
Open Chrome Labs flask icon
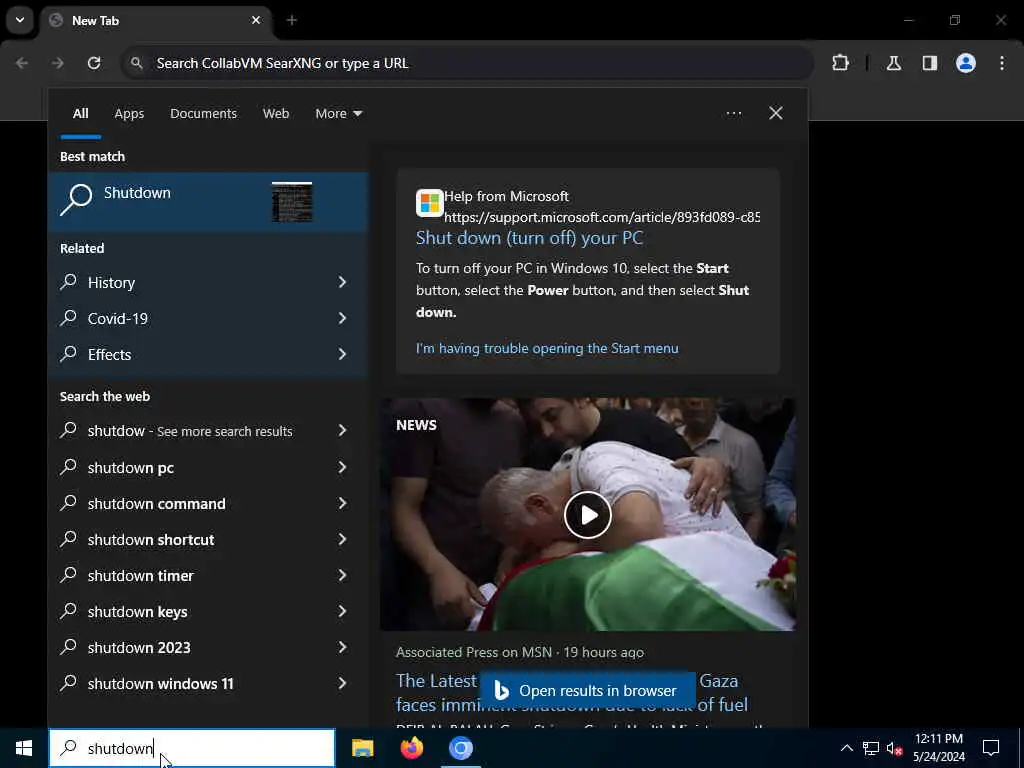point(894,63)
